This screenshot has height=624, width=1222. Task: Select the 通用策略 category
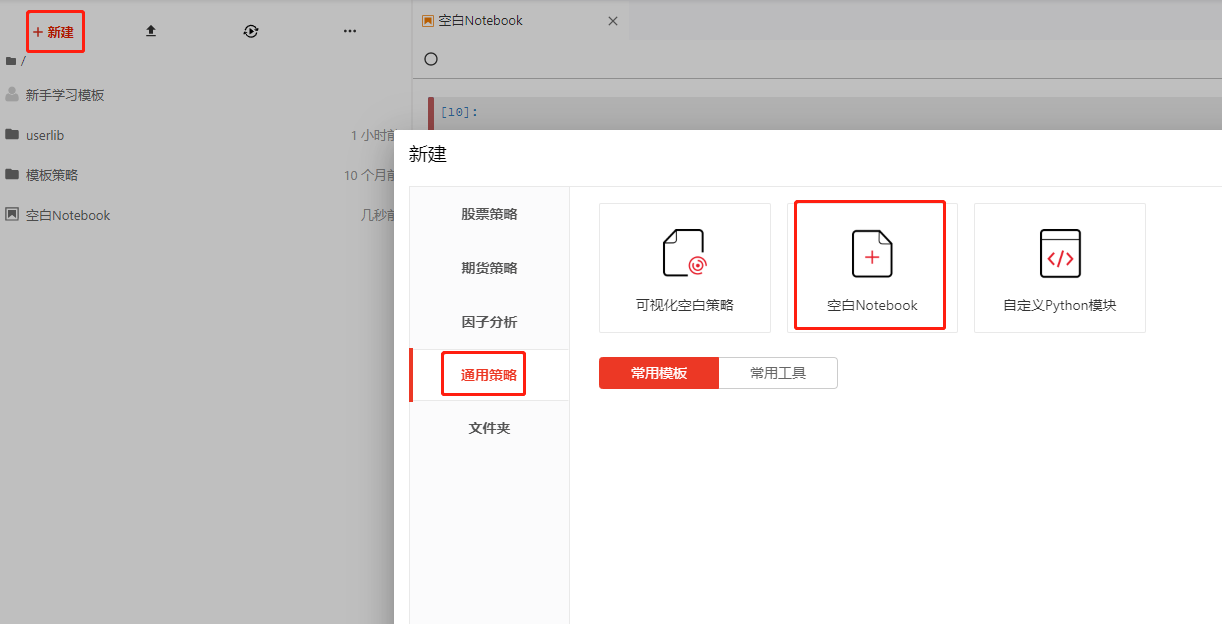click(x=483, y=373)
